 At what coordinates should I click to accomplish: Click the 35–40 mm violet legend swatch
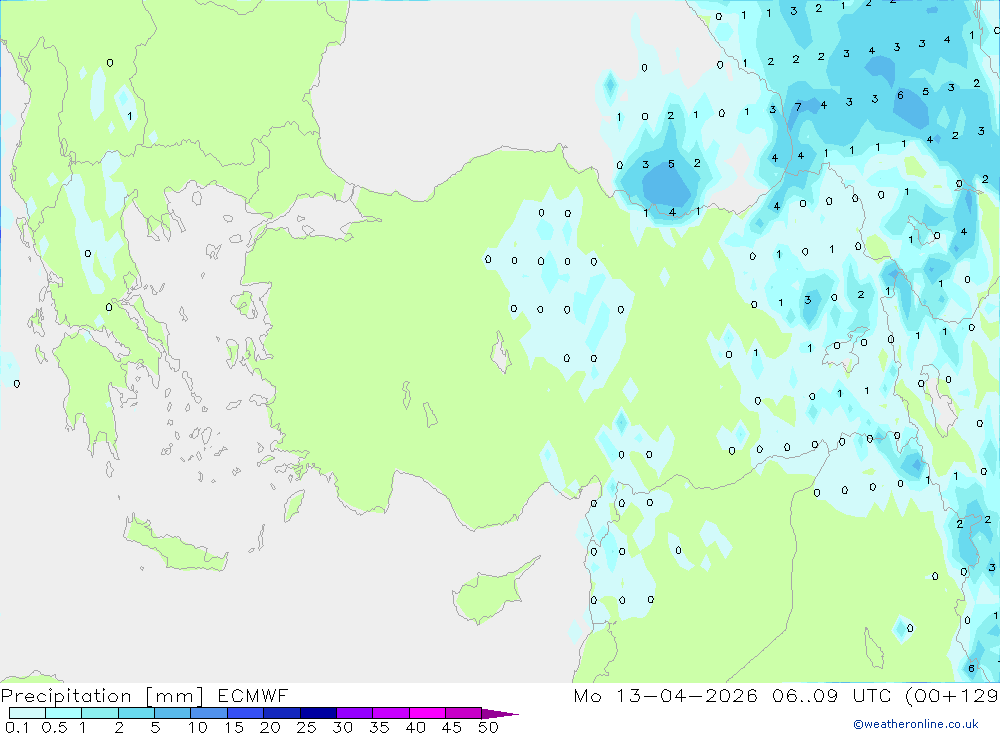point(390,713)
